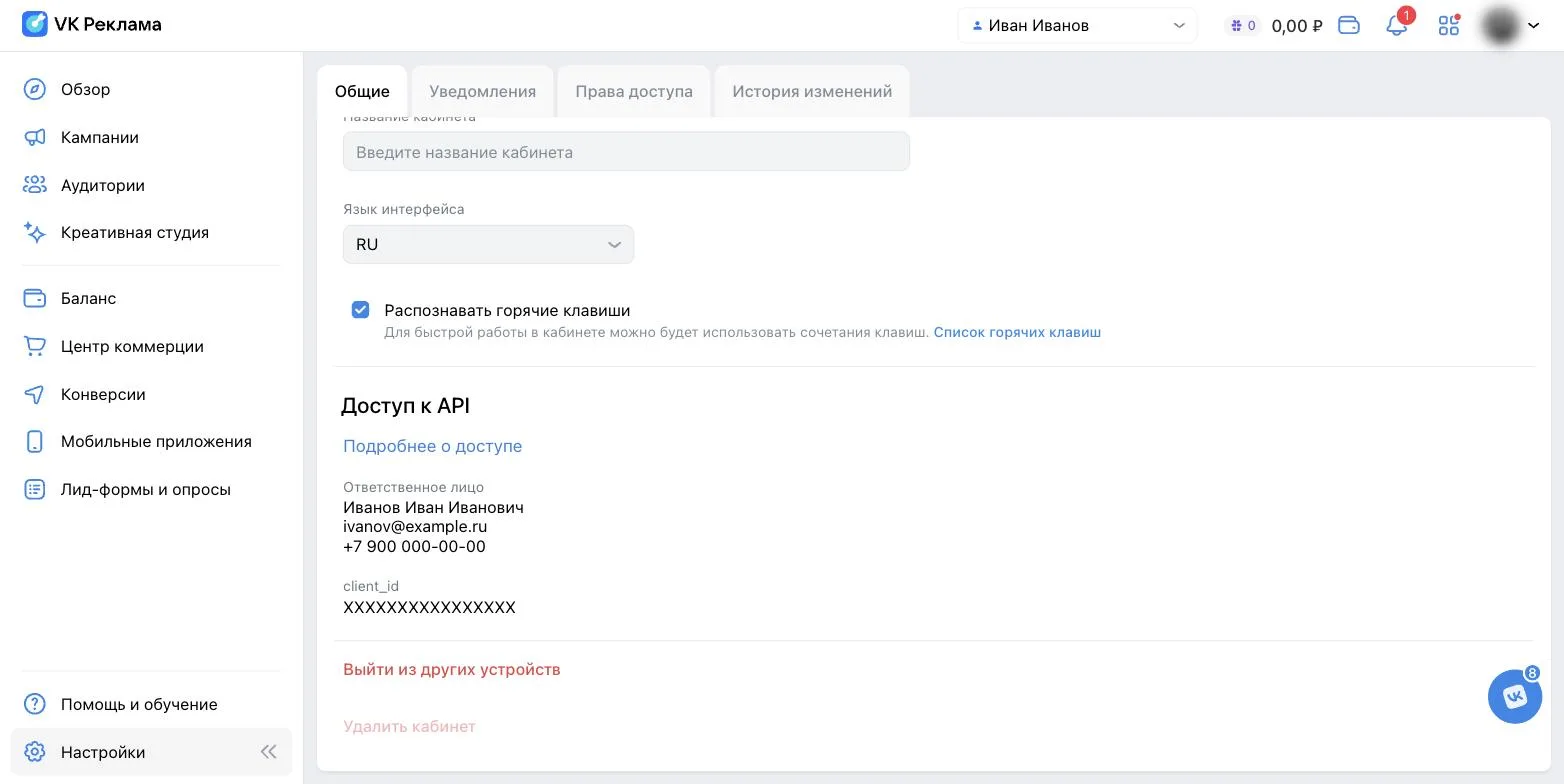Open the notifications bell icon
This screenshot has height=784, width=1564.
click(x=1397, y=25)
